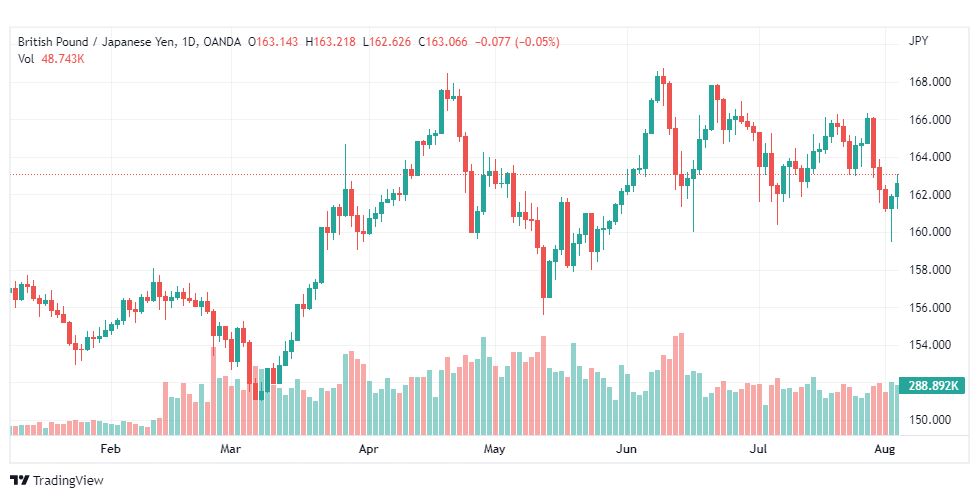The height and width of the screenshot is (498, 979).
Task: Click the C163.066 close value in header
Action: (x=443, y=42)
